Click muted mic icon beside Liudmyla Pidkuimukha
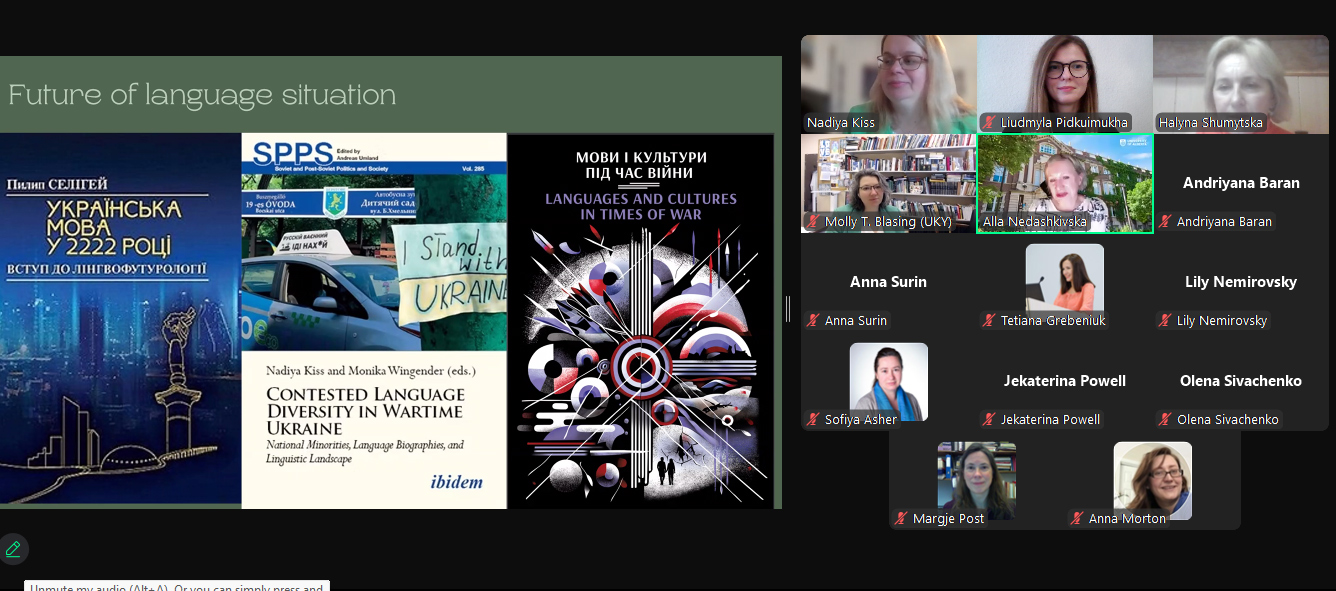 tap(990, 123)
